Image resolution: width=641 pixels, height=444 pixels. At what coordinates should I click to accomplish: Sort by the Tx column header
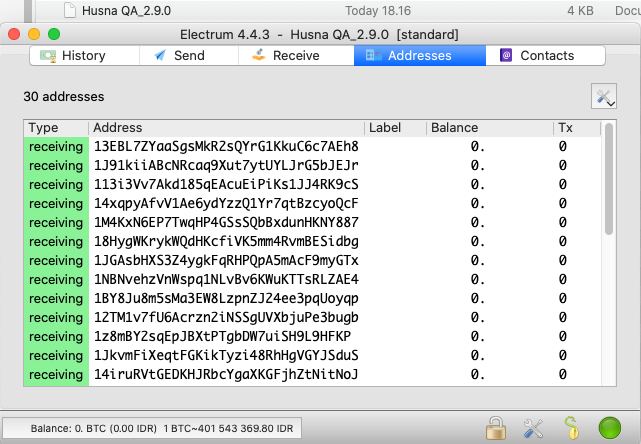click(x=577, y=128)
